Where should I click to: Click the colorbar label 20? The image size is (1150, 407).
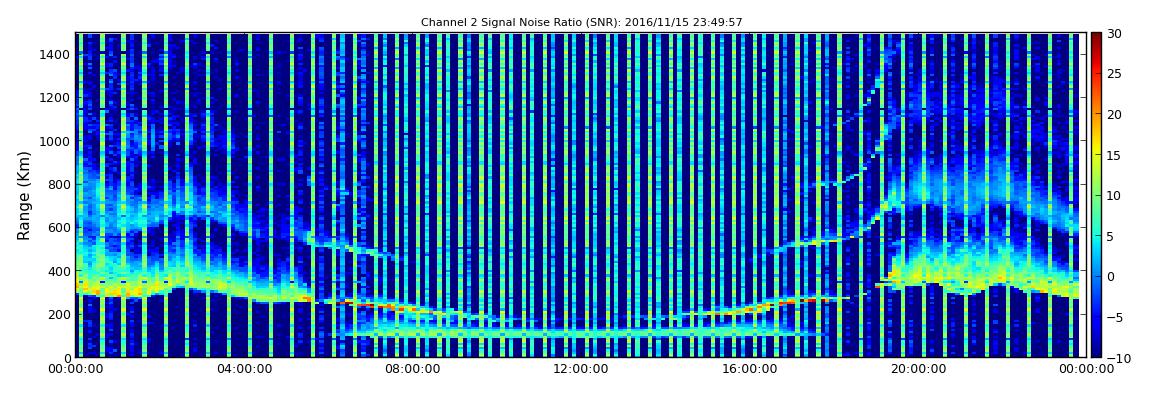pos(1115,114)
